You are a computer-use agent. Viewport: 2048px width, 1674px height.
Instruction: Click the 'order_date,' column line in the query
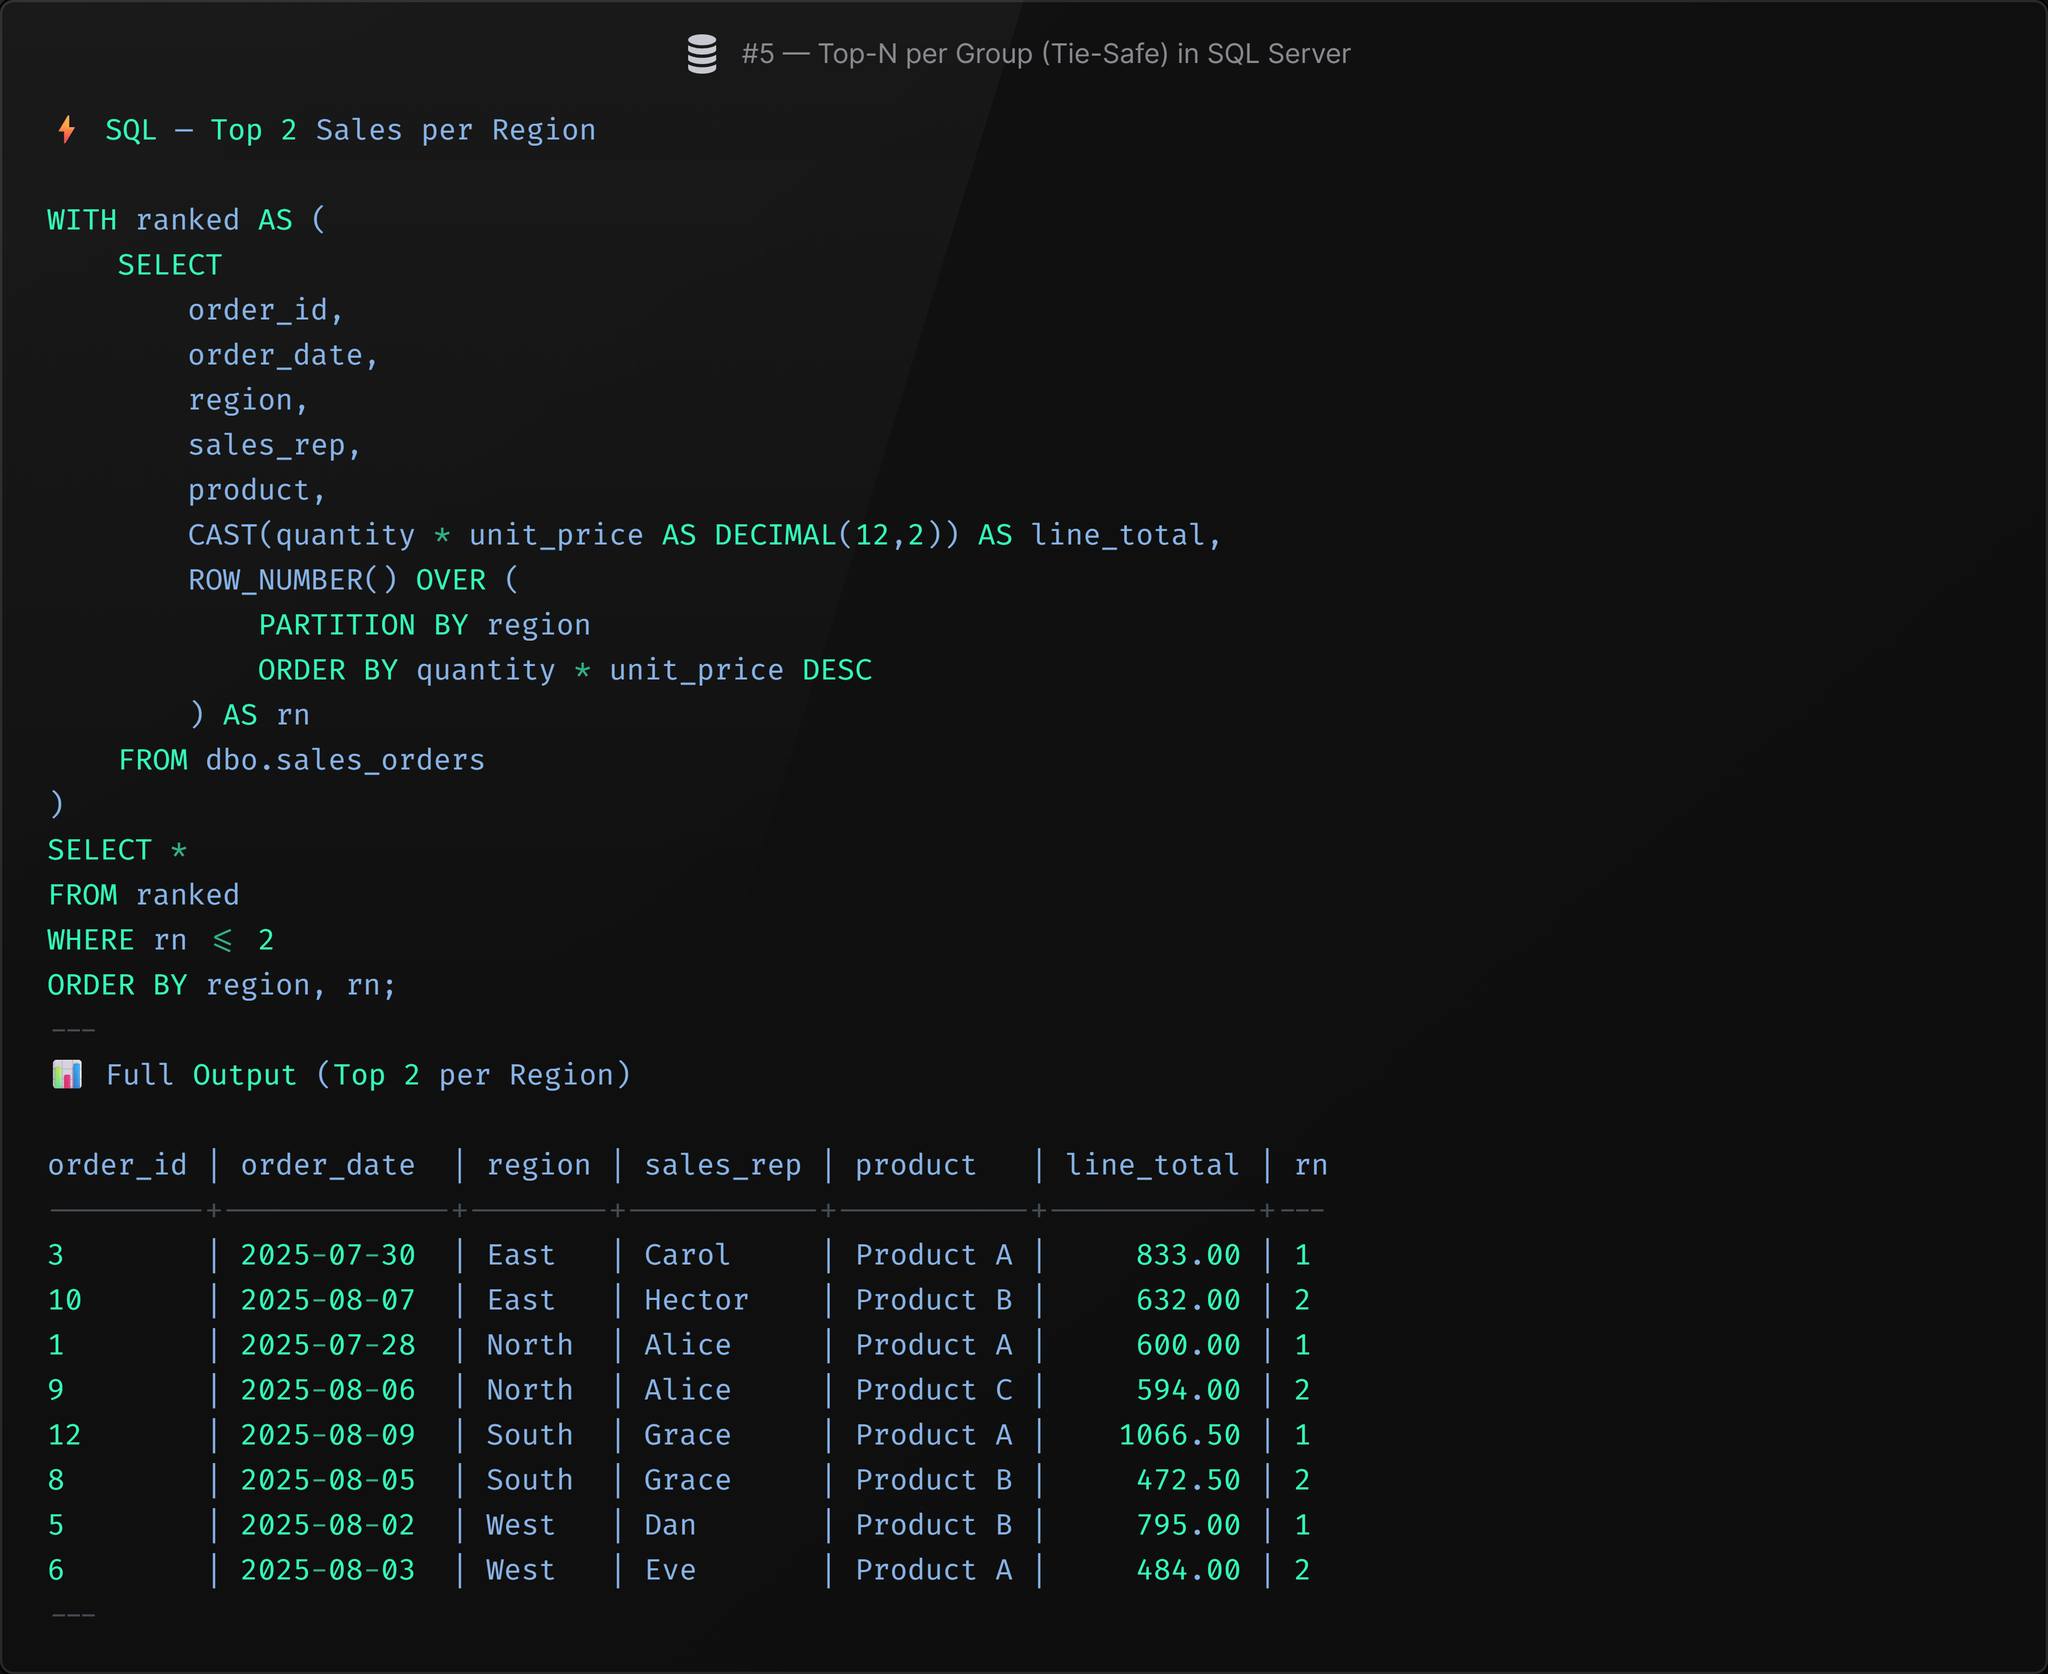(x=284, y=355)
